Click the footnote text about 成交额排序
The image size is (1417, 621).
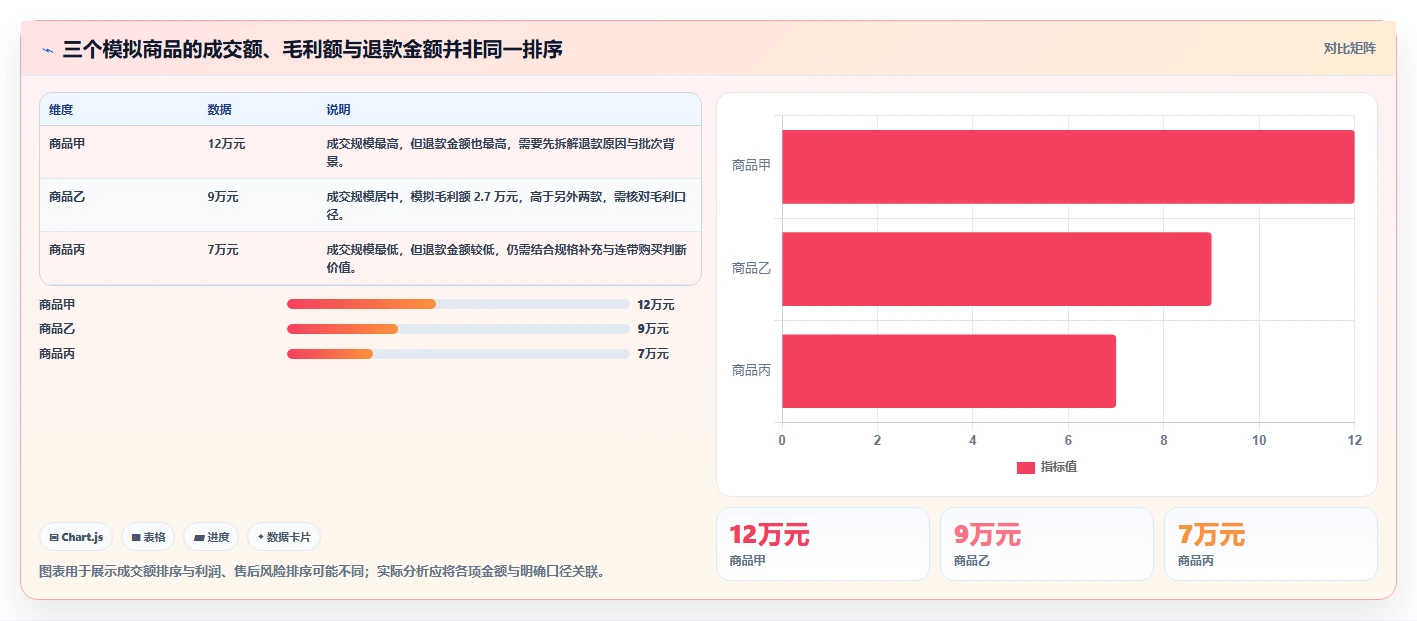click(322, 572)
